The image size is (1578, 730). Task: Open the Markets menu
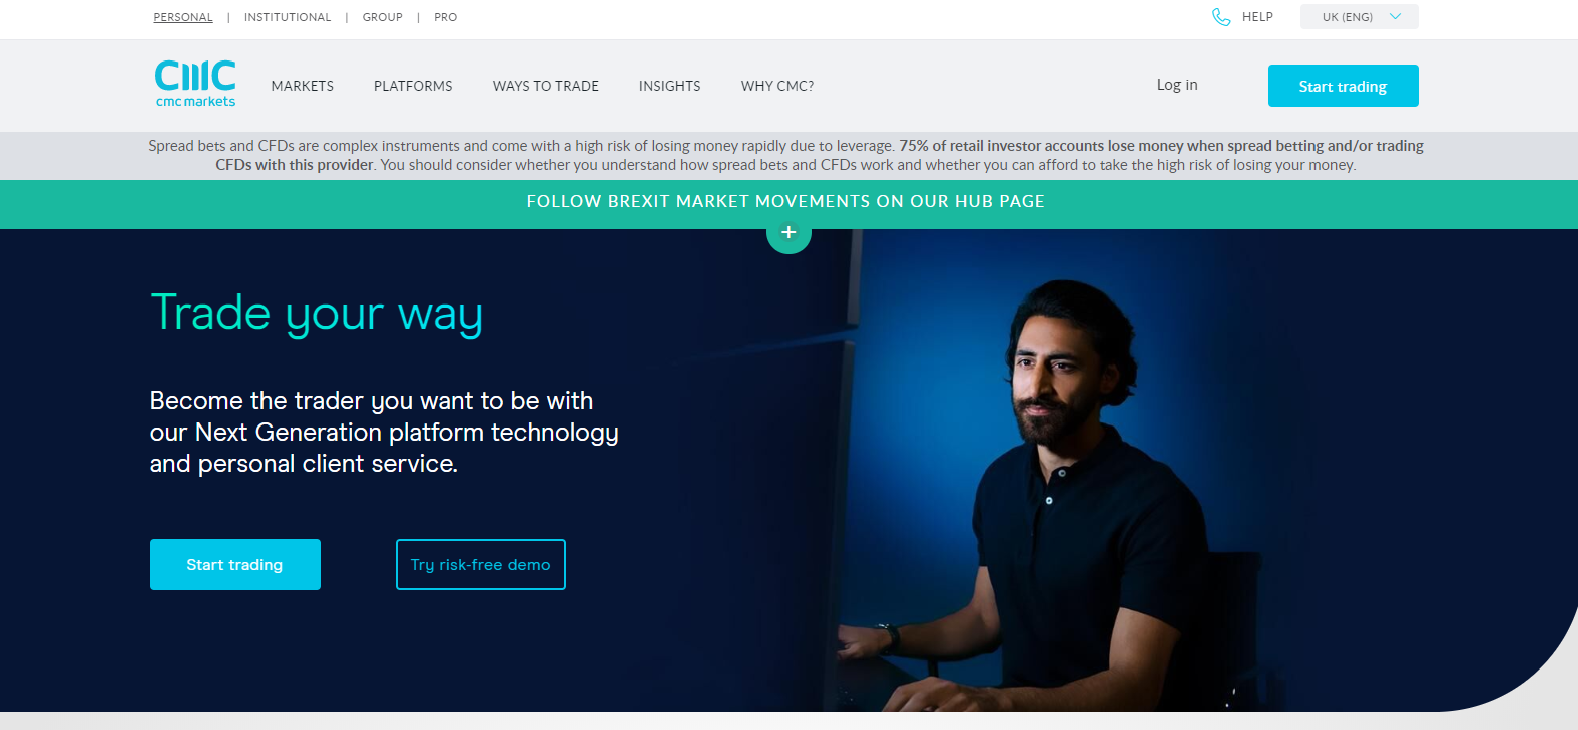(x=303, y=86)
